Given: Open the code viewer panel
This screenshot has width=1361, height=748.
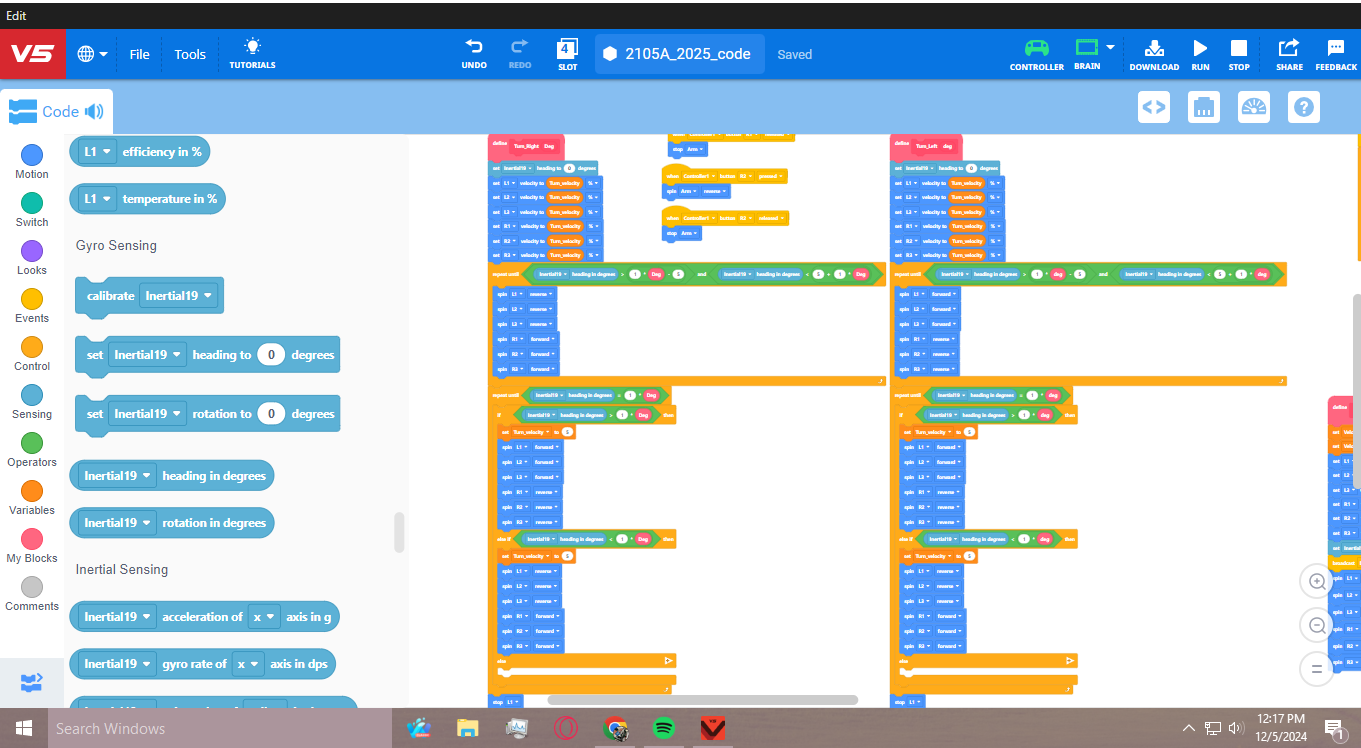Looking at the screenshot, I should pyautogui.click(x=1153, y=106).
